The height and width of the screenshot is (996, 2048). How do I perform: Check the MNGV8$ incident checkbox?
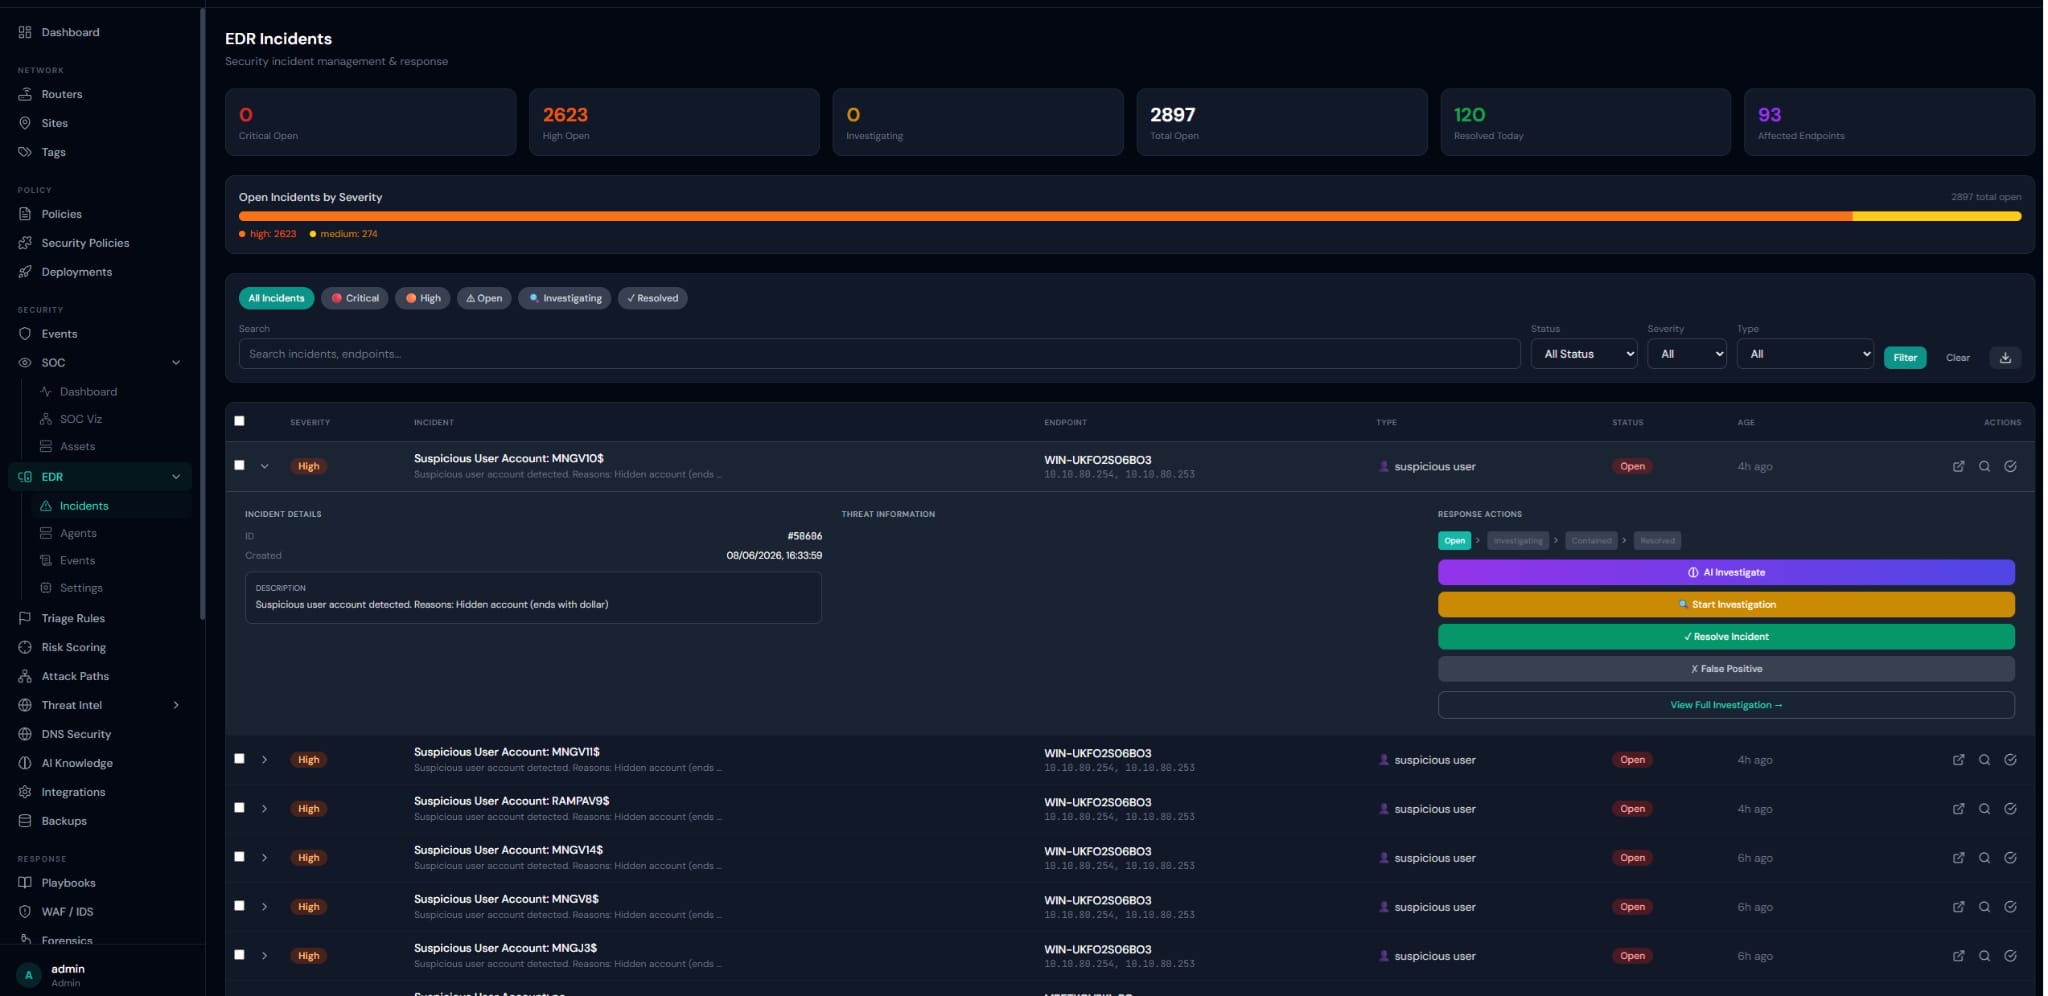(239, 906)
